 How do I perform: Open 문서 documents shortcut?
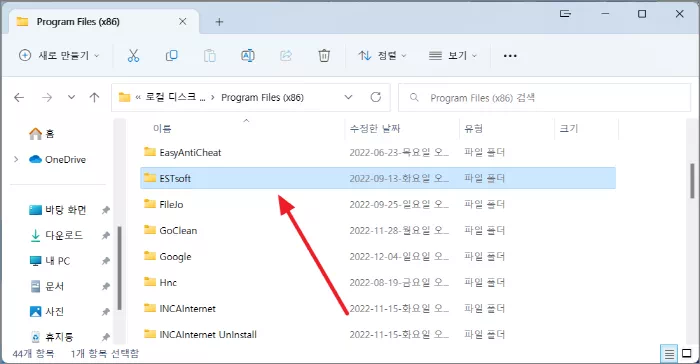pos(46,286)
